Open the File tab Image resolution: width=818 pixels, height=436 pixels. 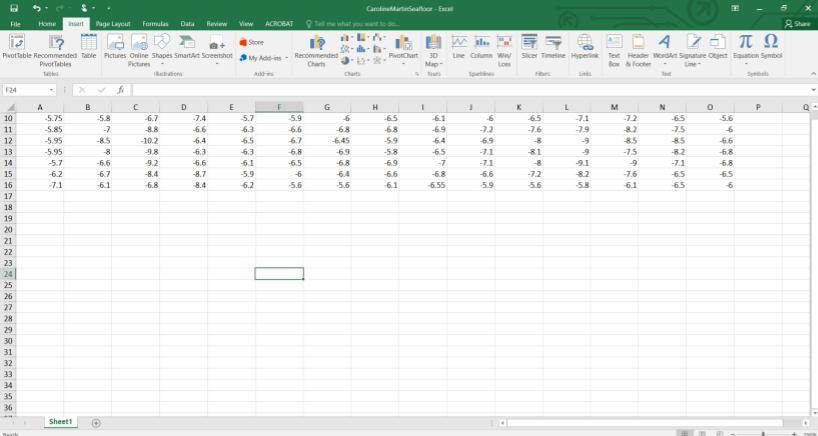(16, 24)
